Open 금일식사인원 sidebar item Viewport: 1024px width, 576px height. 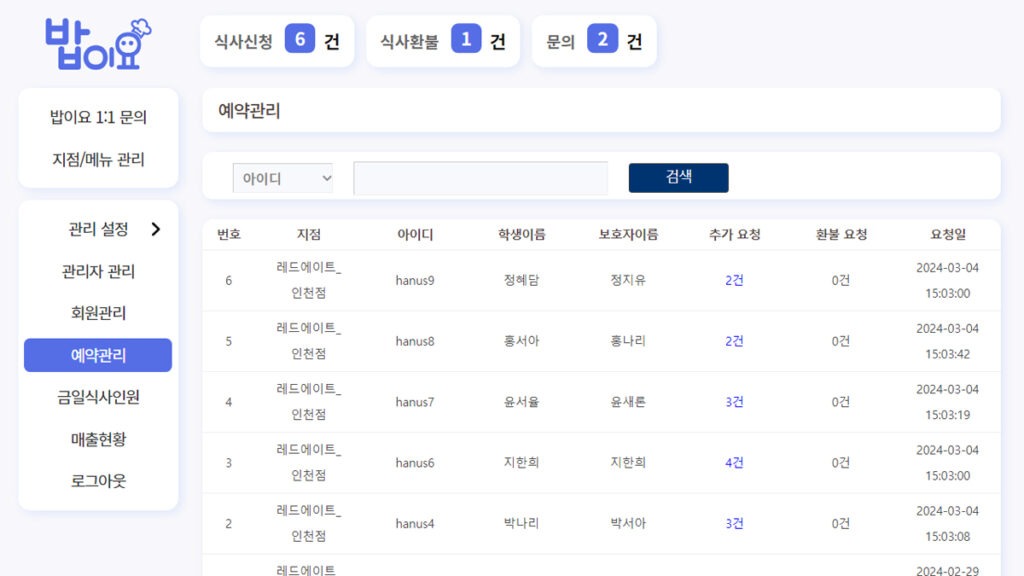[98, 397]
